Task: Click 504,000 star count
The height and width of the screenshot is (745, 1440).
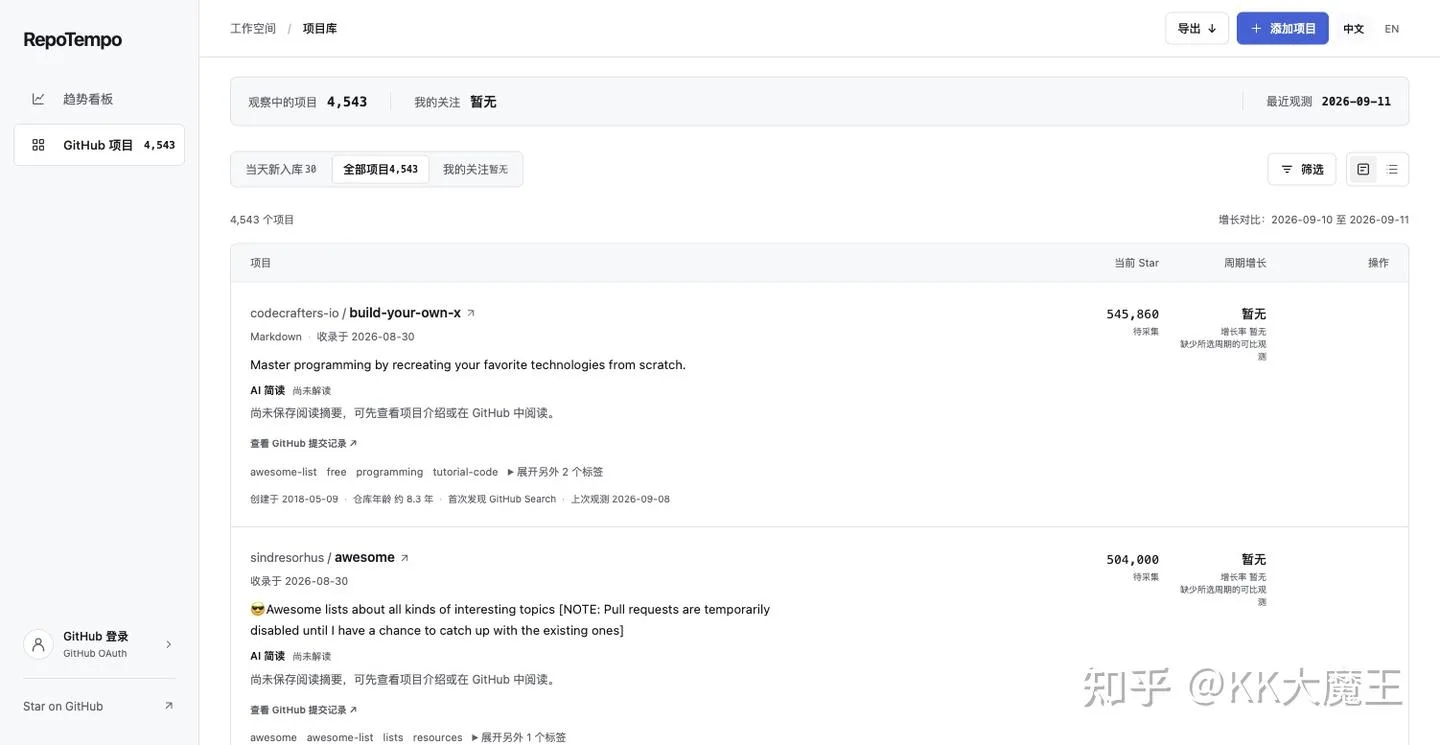Action: coord(1133,560)
